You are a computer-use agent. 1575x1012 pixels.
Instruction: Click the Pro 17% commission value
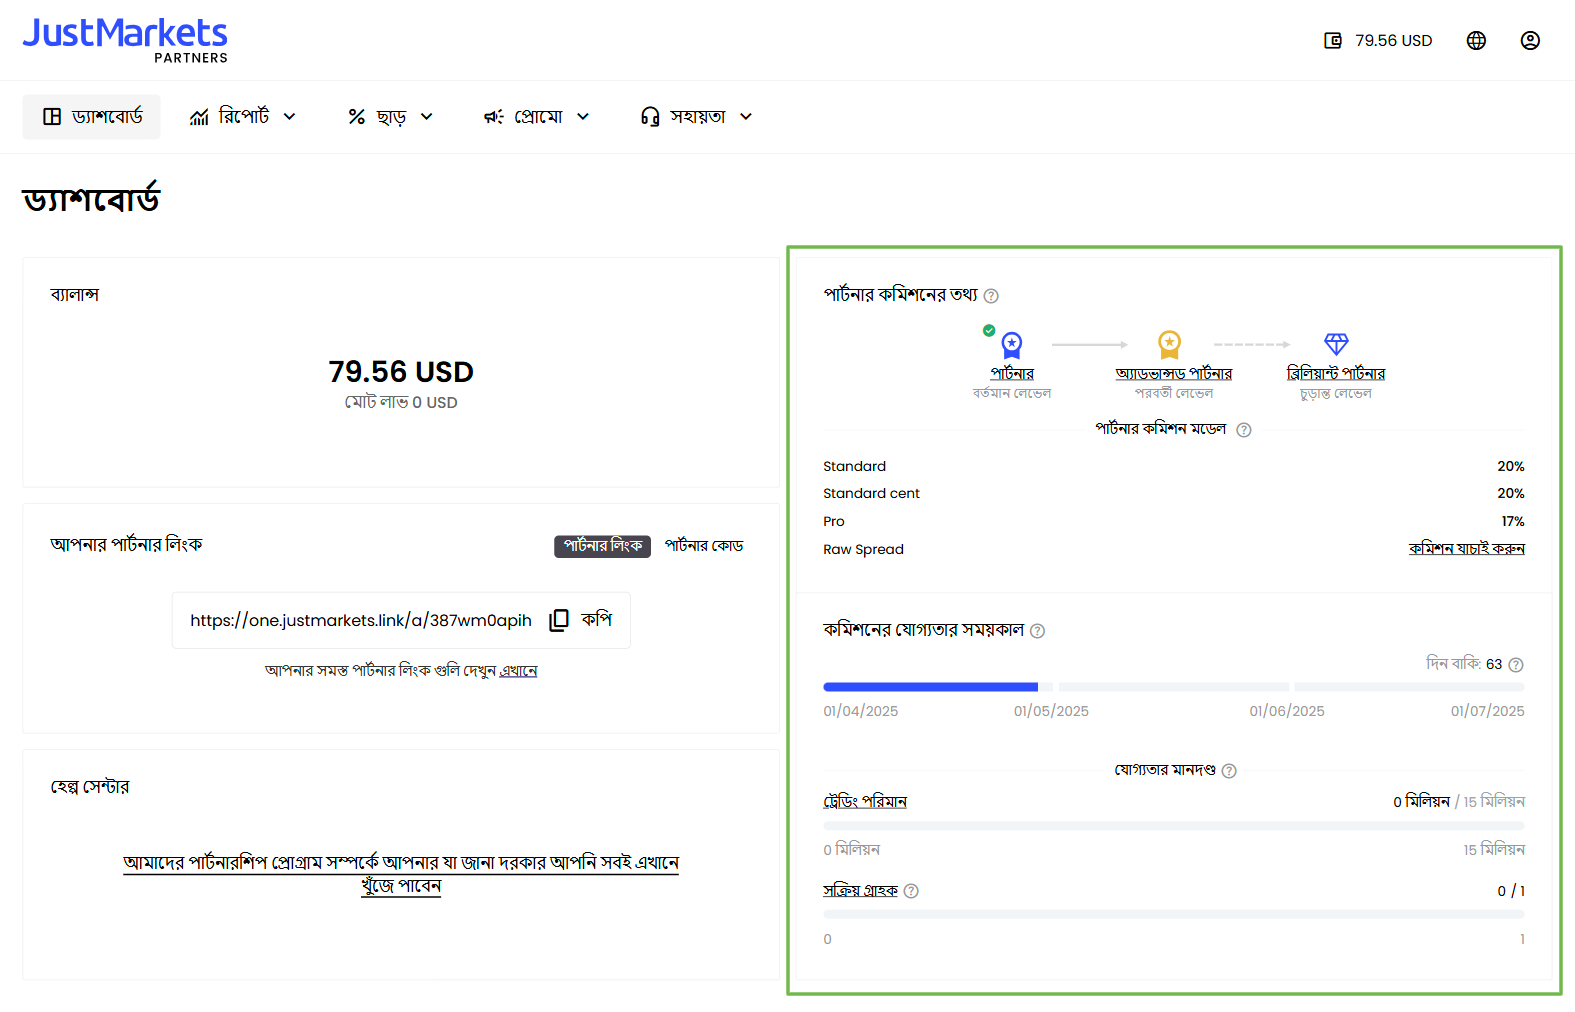[x=1513, y=522]
